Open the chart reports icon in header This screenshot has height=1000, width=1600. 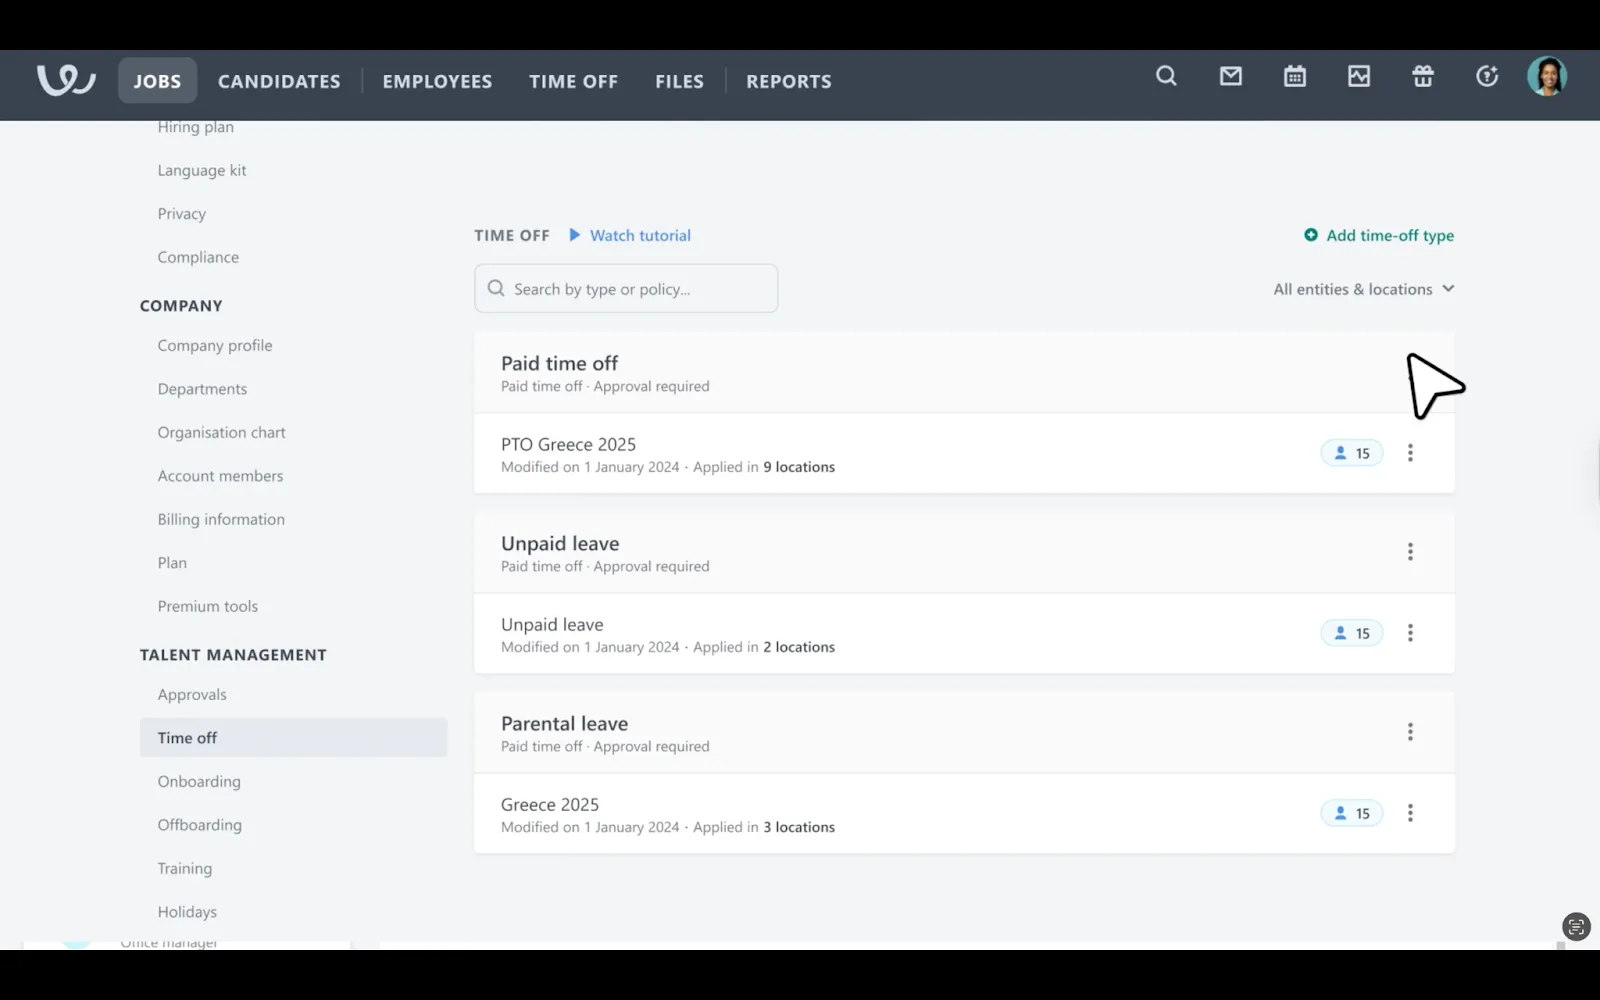click(1359, 76)
